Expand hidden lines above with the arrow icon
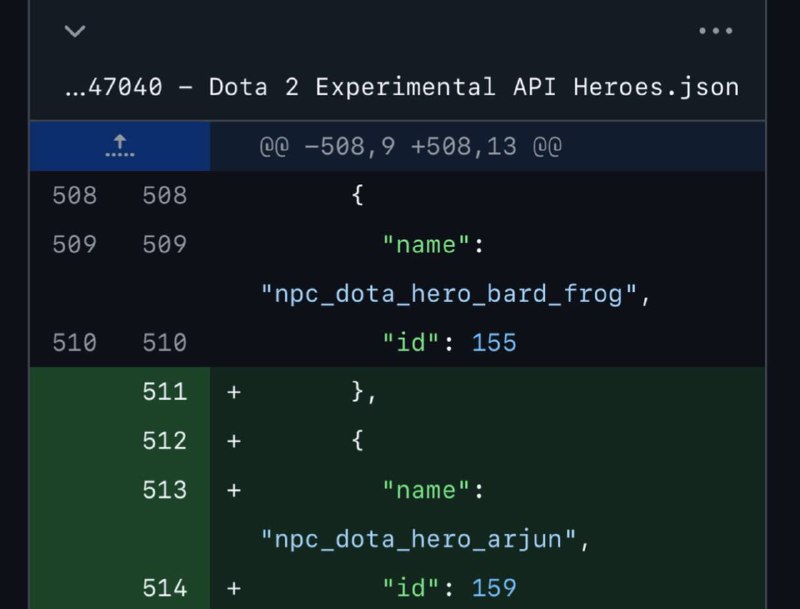Screen dimensions: 800x609 (120, 147)
